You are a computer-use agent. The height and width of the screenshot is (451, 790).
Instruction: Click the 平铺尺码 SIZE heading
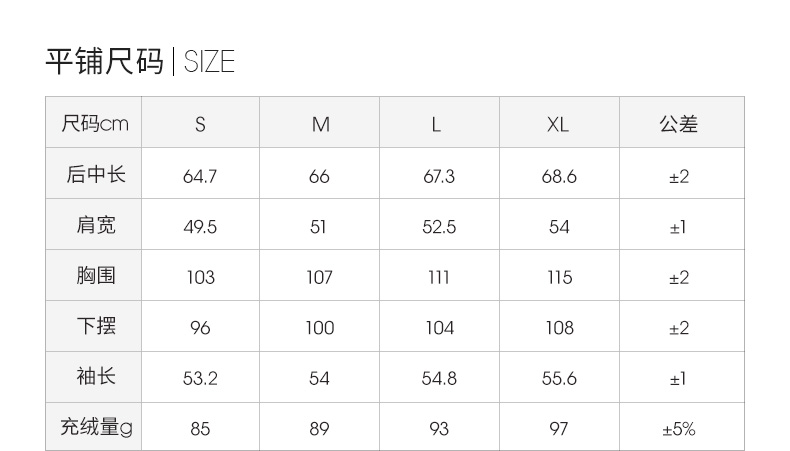pos(140,61)
